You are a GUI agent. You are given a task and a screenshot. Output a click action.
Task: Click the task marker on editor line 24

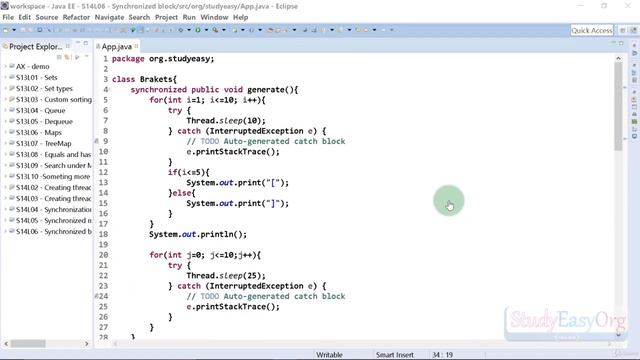coord(97,296)
